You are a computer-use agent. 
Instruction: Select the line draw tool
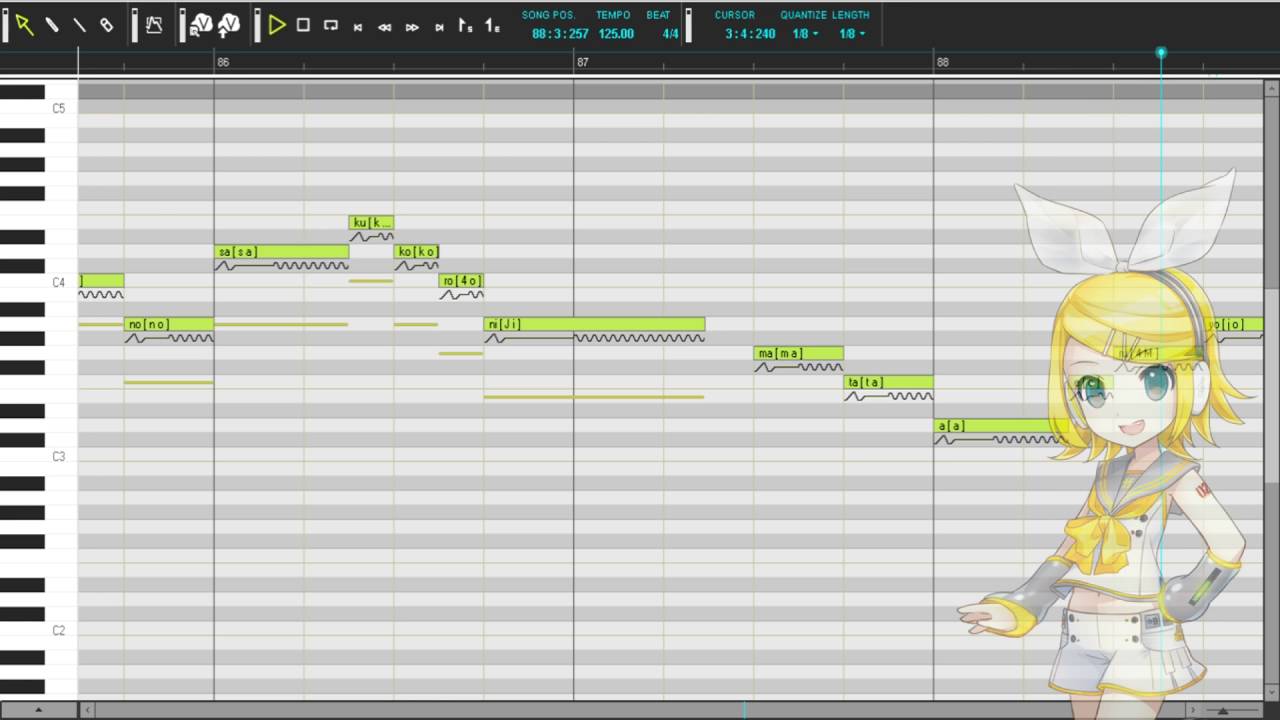tap(79, 25)
